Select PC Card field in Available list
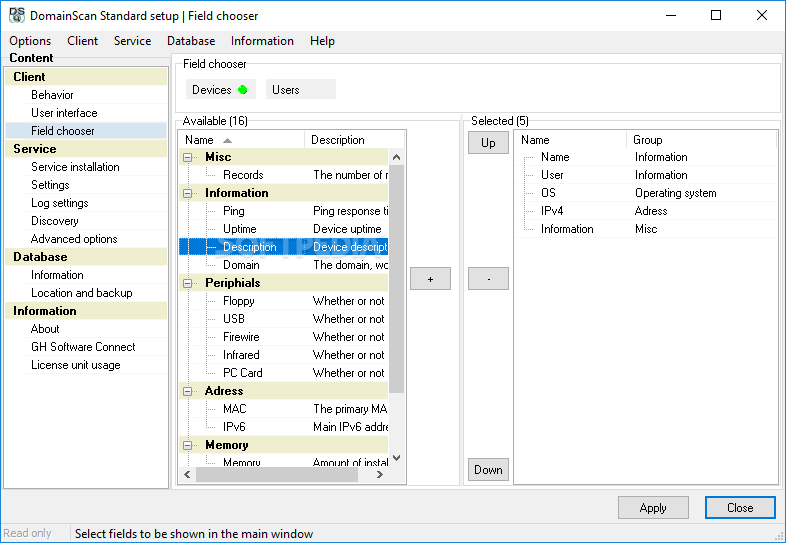The width and height of the screenshot is (786, 543). tap(243, 373)
